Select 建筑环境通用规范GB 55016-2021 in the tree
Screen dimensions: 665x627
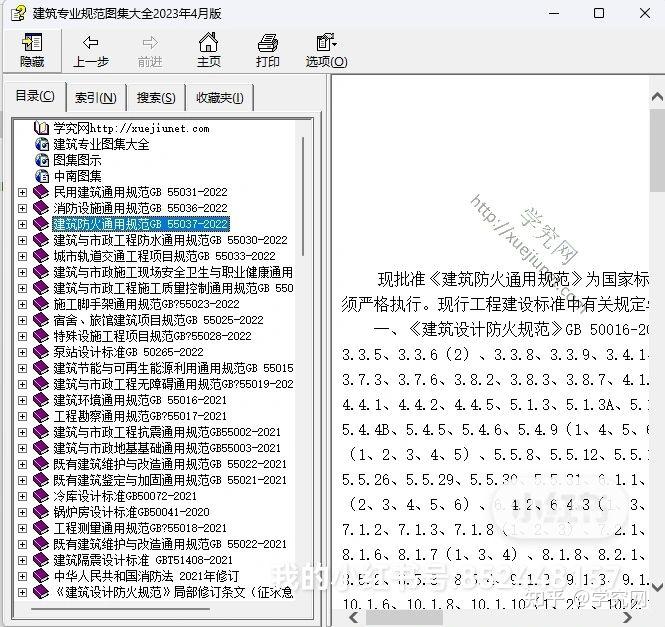(140, 400)
